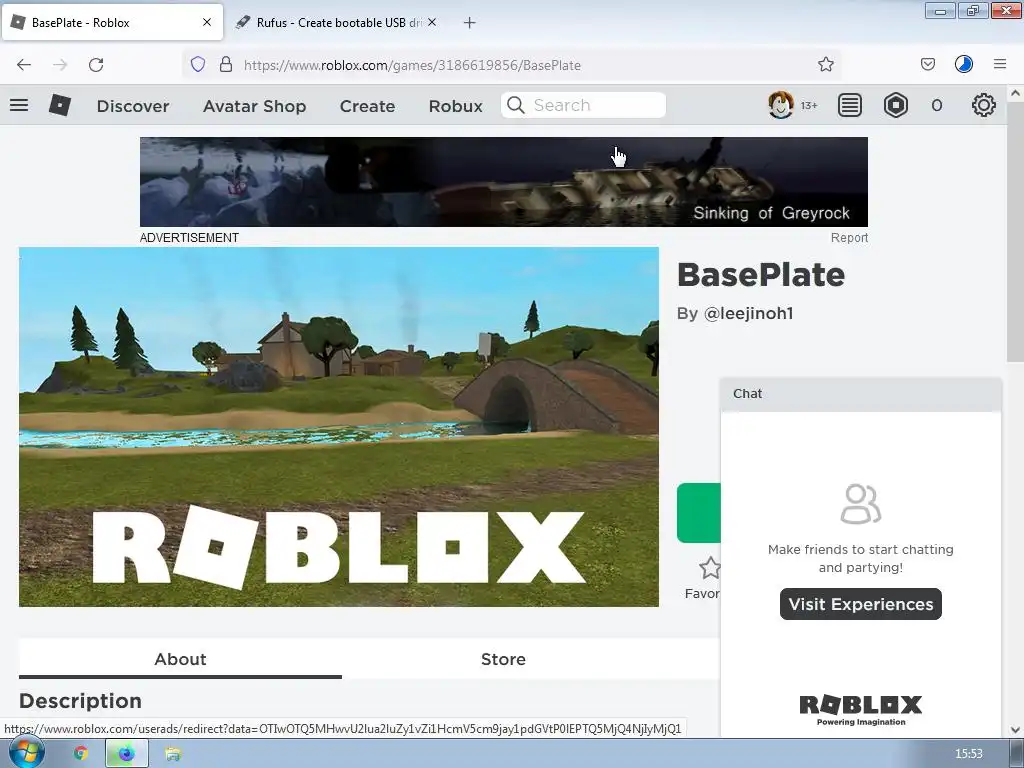Launch Chrome from the taskbar
Screen dimensions: 1024x768
[x=81, y=754]
